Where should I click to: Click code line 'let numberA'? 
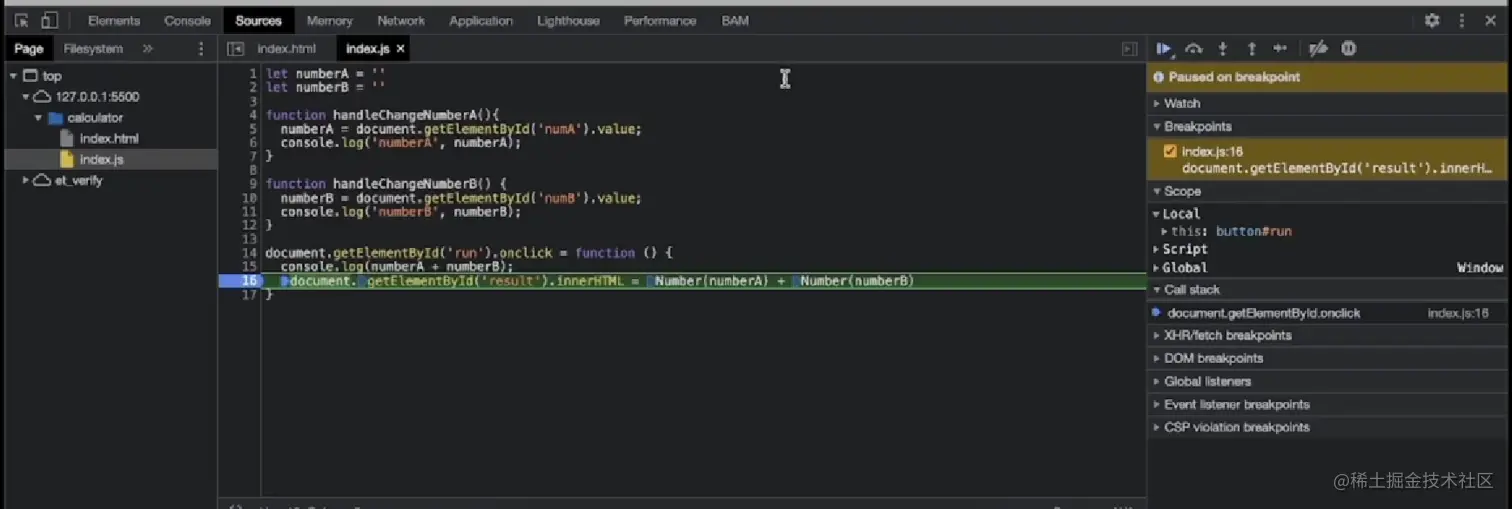click(x=325, y=74)
